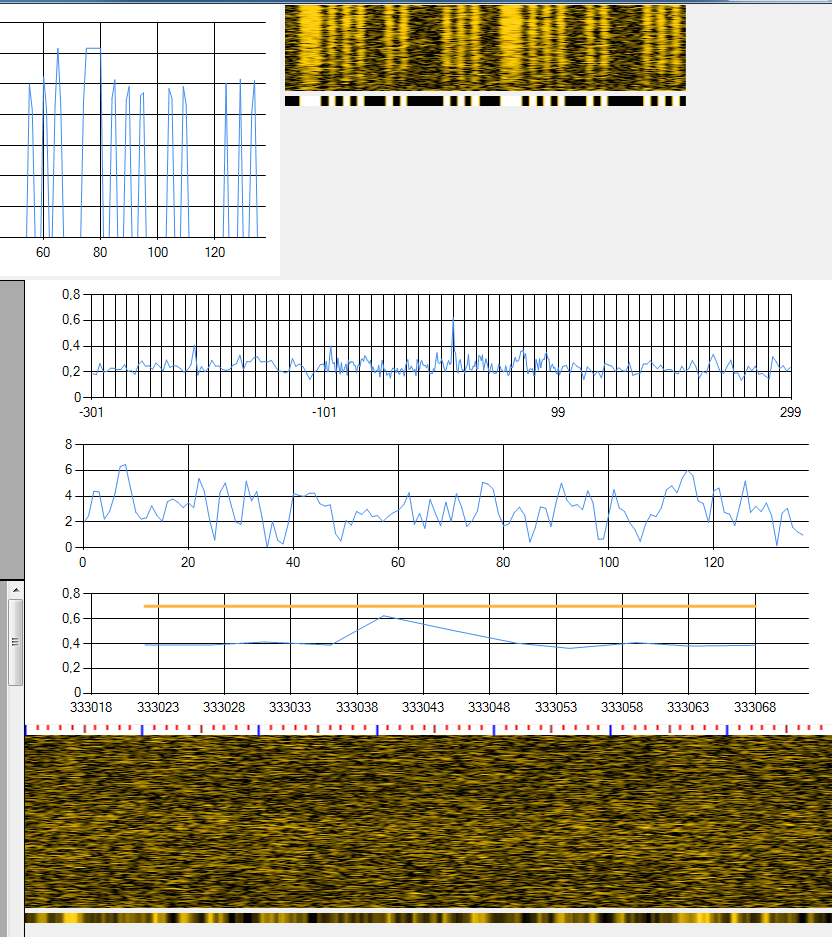
Task: Click the vertical scrollbar up arrow
Action: [x=16, y=590]
